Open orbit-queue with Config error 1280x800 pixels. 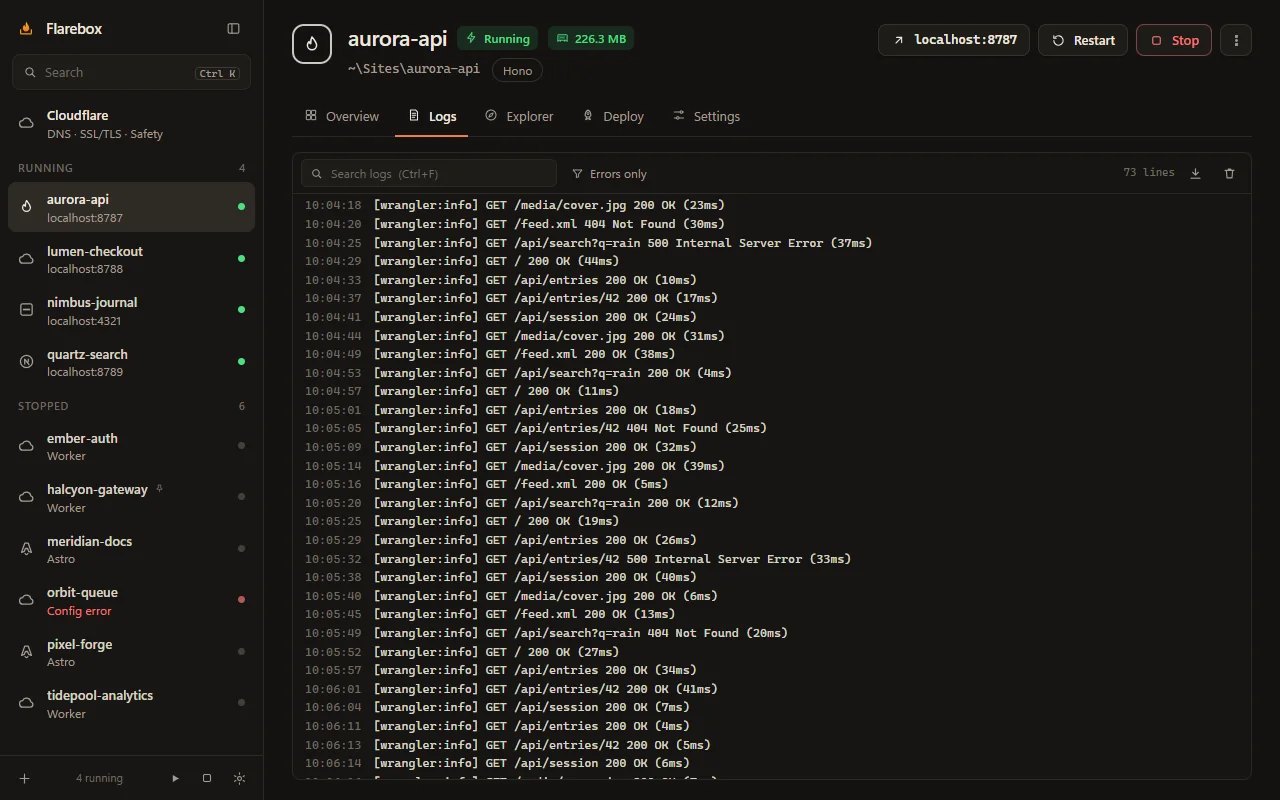click(x=131, y=601)
